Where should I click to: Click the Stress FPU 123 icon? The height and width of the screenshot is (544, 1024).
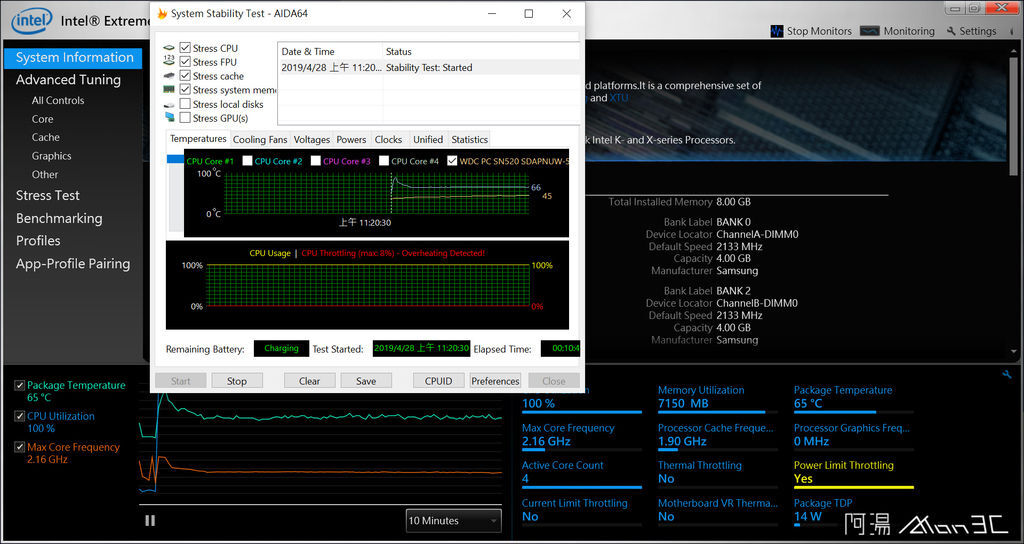click(x=169, y=61)
